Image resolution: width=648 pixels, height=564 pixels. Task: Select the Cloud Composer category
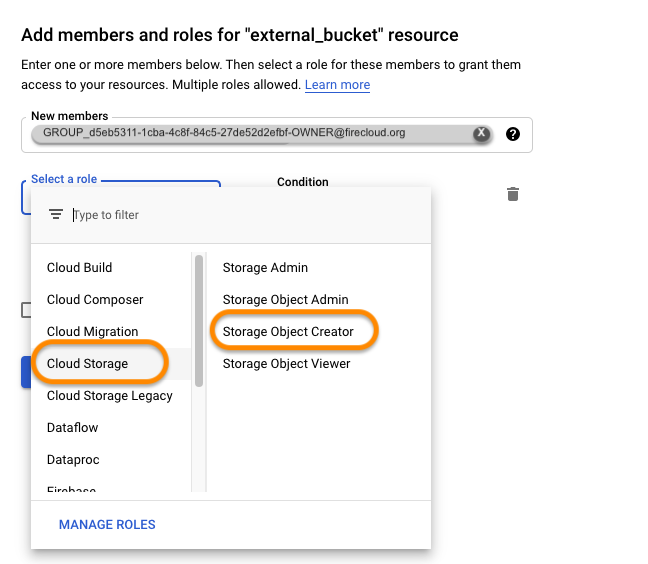[x=95, y=300]
